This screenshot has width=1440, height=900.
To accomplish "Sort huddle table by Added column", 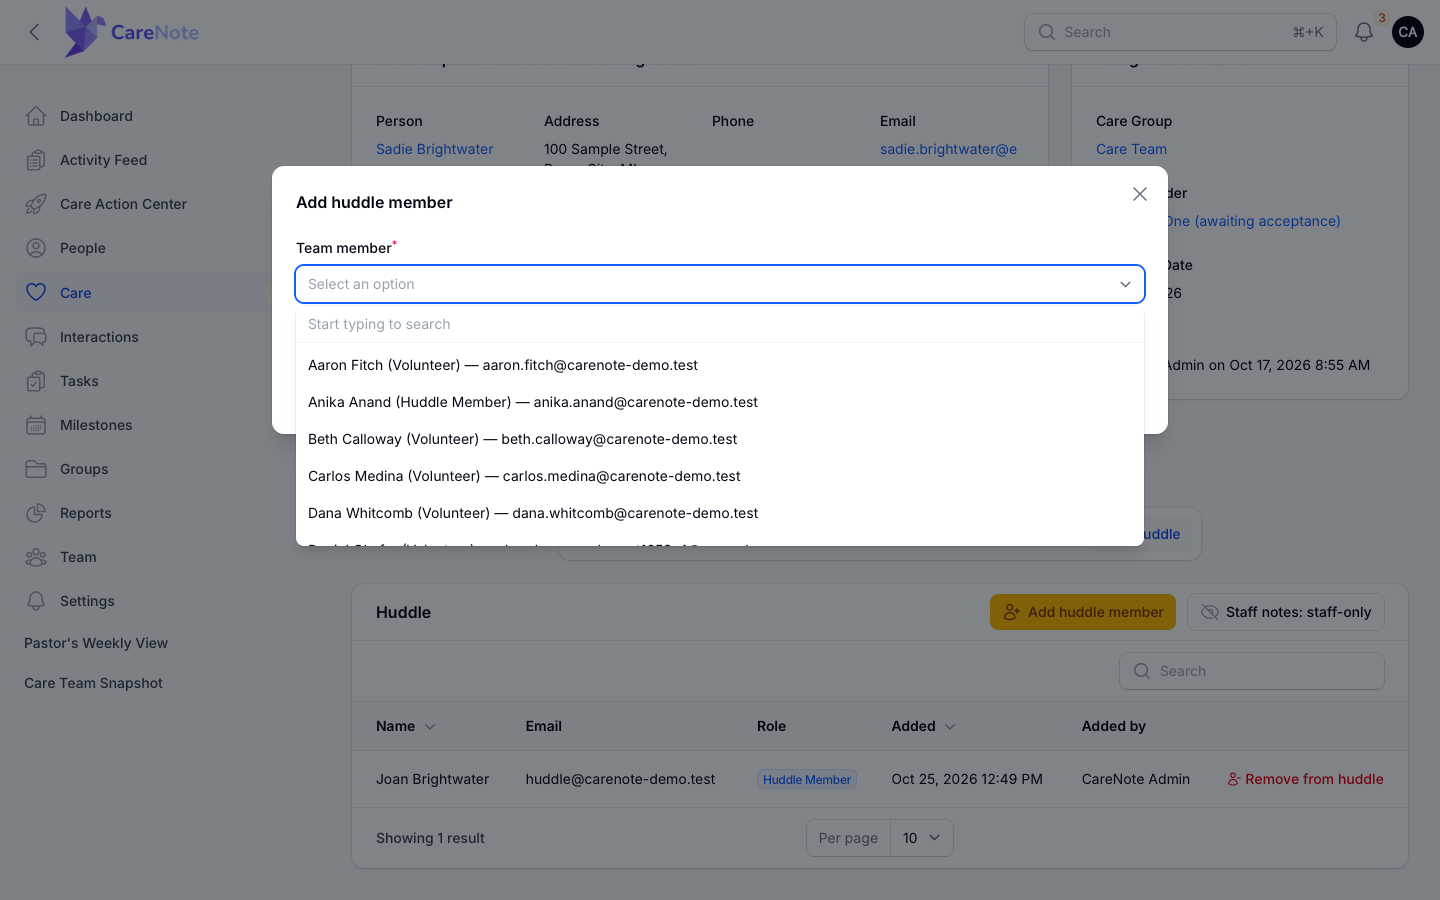I will pyautogui.click(x=923, y=726).
